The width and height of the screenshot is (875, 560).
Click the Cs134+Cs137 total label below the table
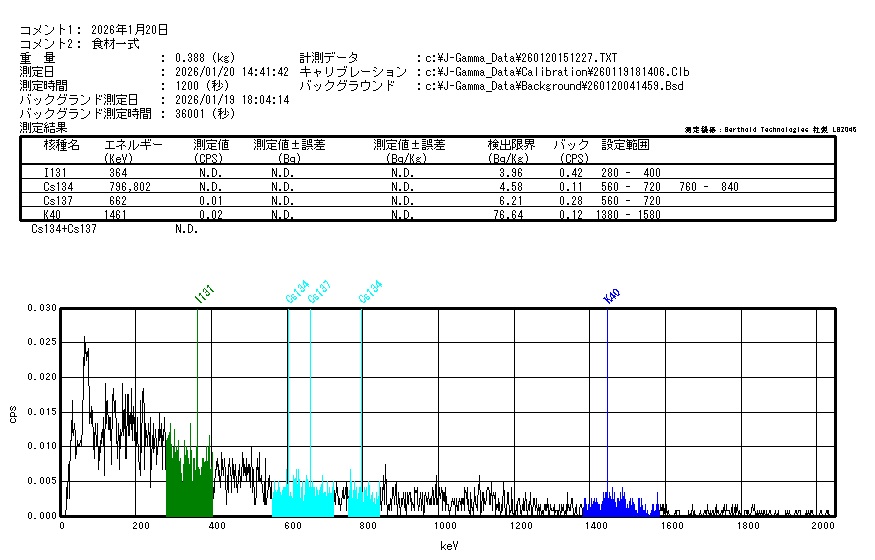(64, 229)
